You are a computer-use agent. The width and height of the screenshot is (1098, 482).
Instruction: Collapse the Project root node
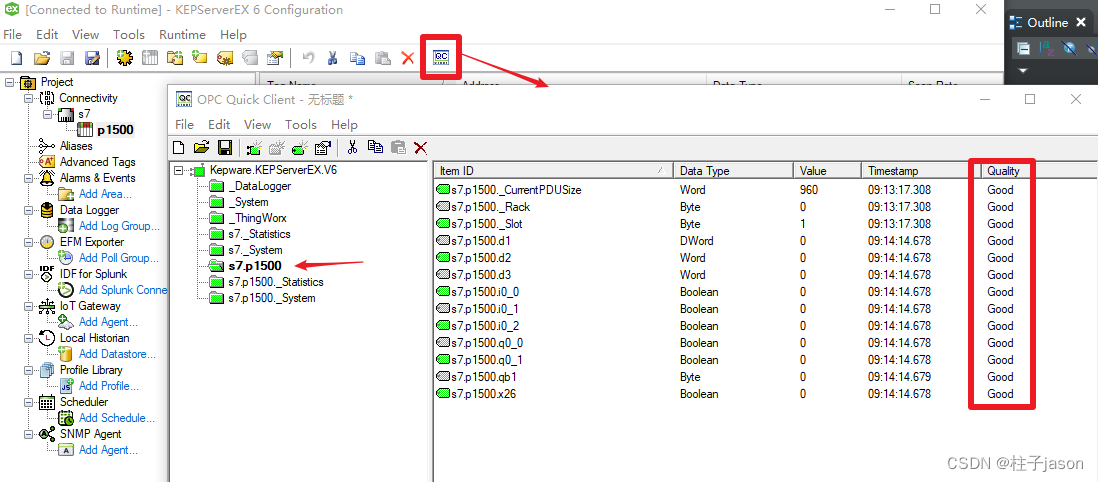click(9, 82)
